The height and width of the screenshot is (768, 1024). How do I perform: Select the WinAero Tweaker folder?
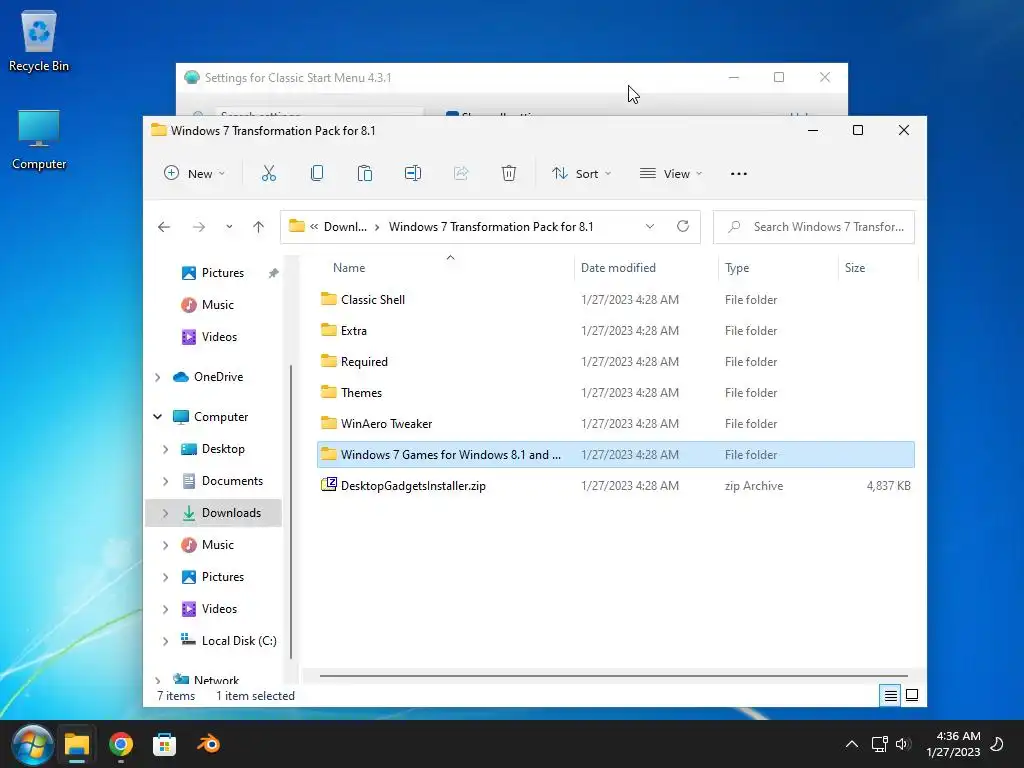(x=615, y=424)
